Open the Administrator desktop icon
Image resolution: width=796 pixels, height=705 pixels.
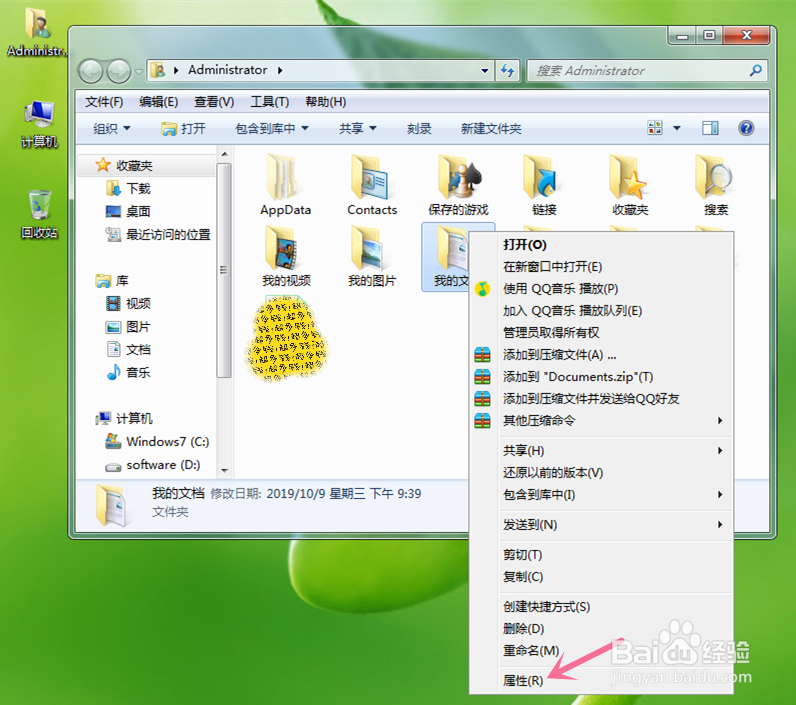(x=37, y=30)
